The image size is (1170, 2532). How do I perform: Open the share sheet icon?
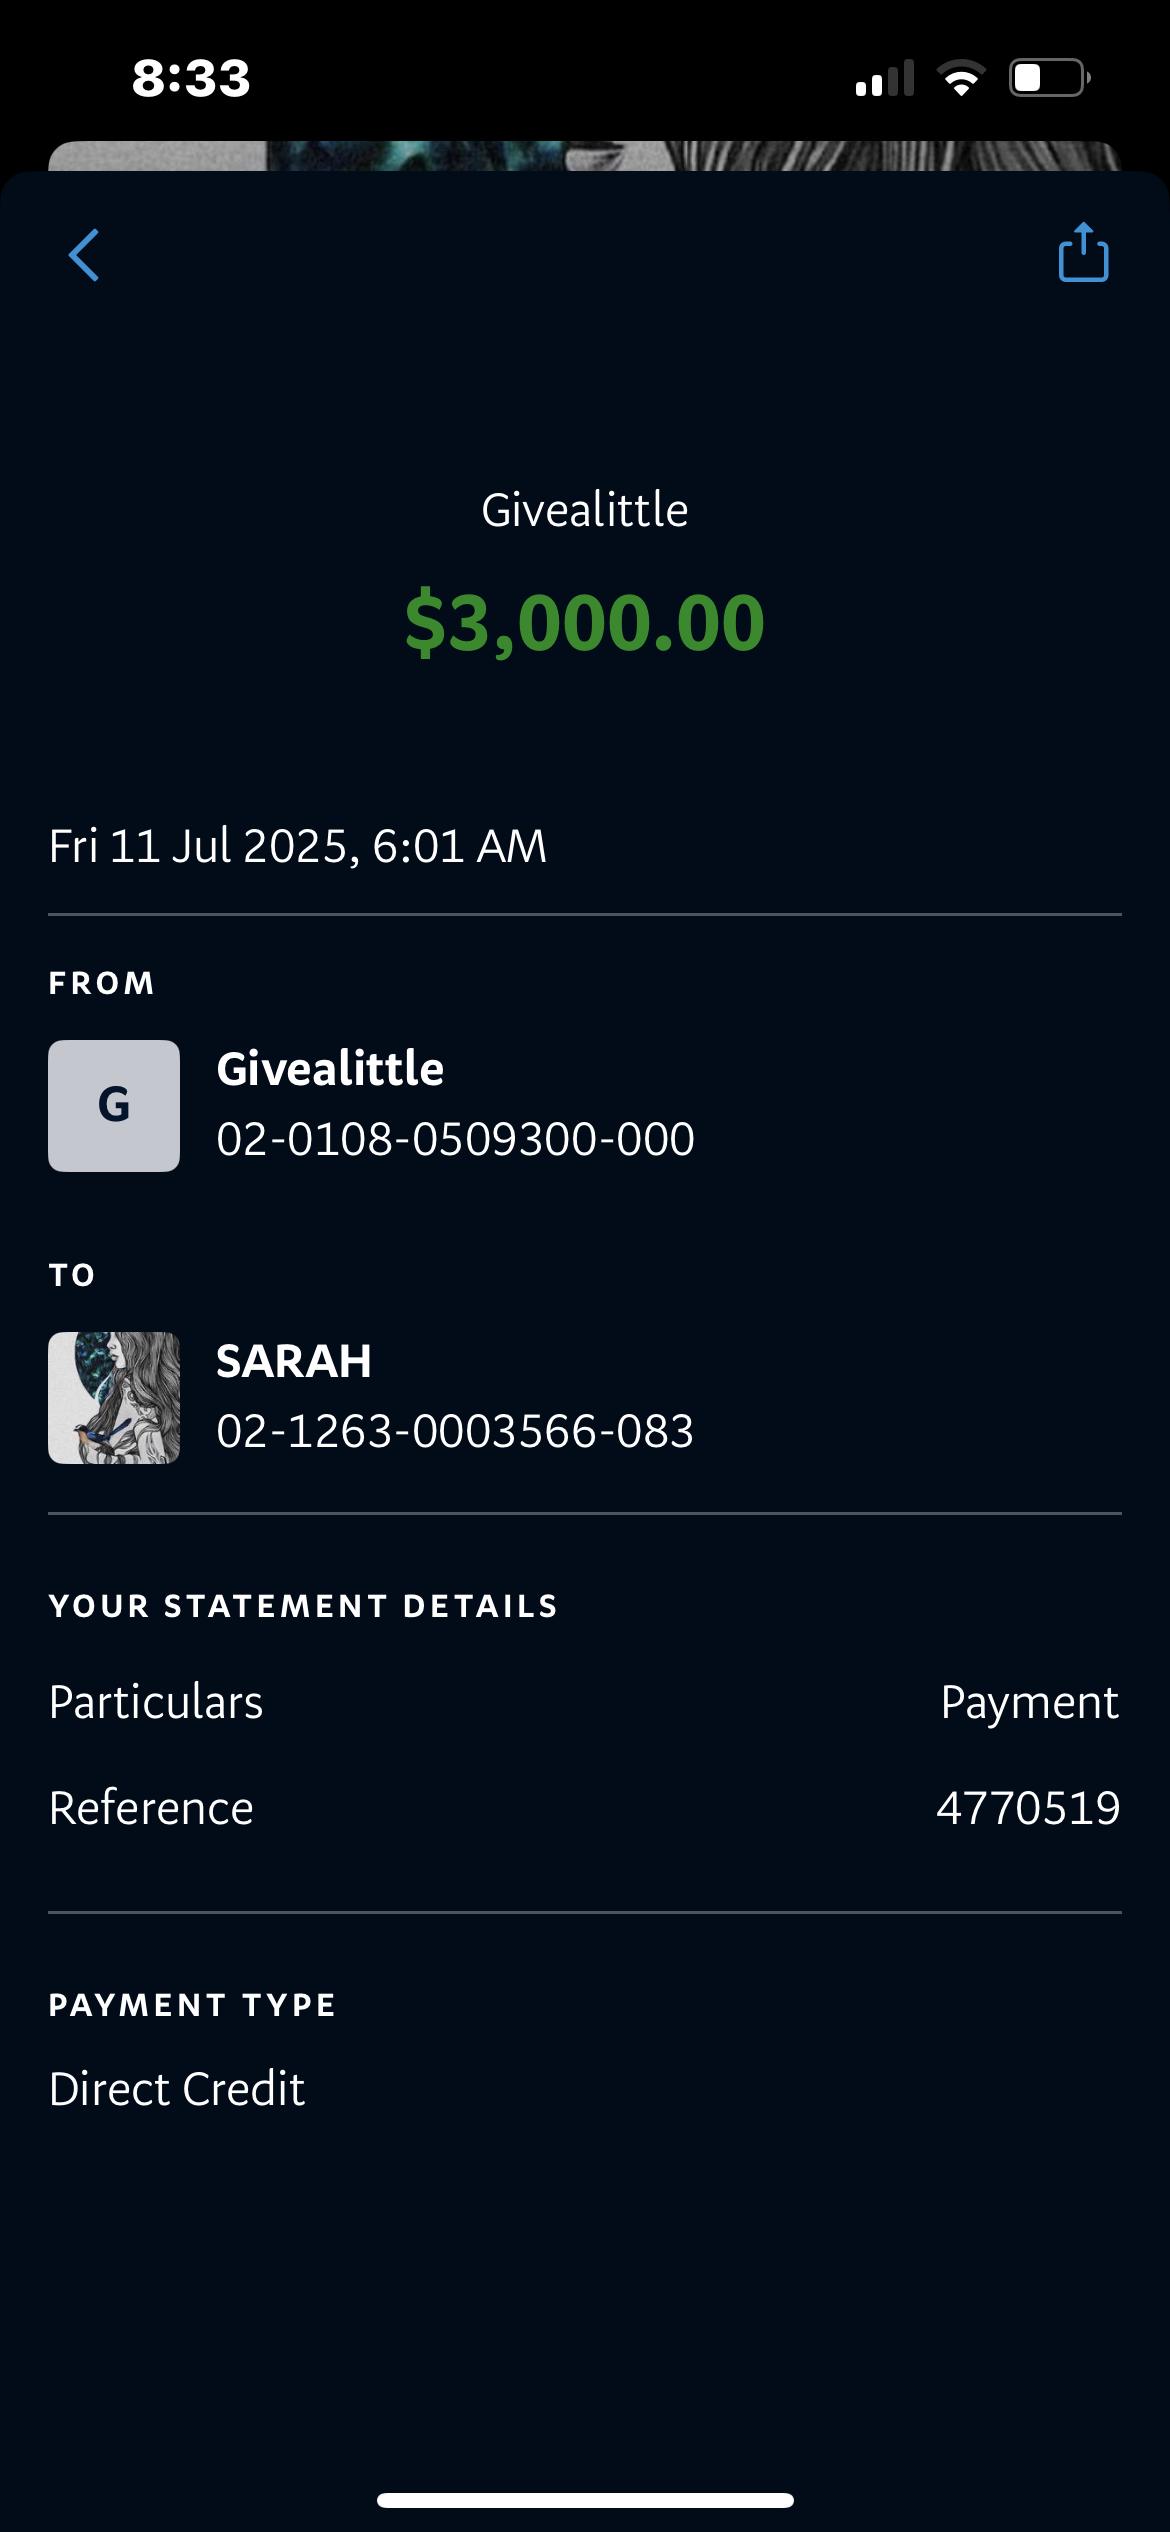[1083, 253]
